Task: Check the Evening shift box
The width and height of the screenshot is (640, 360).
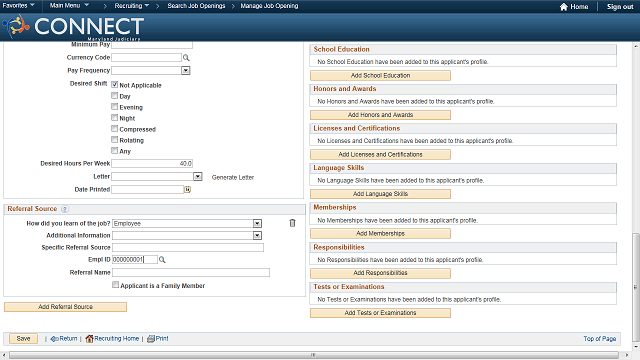Action: click(x=115, y=107)
